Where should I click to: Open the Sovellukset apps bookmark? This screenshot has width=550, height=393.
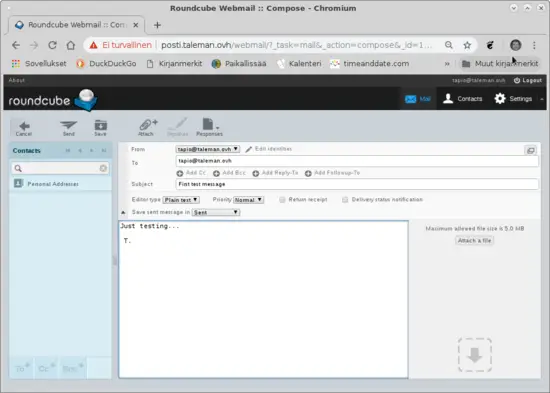point(39,64)
